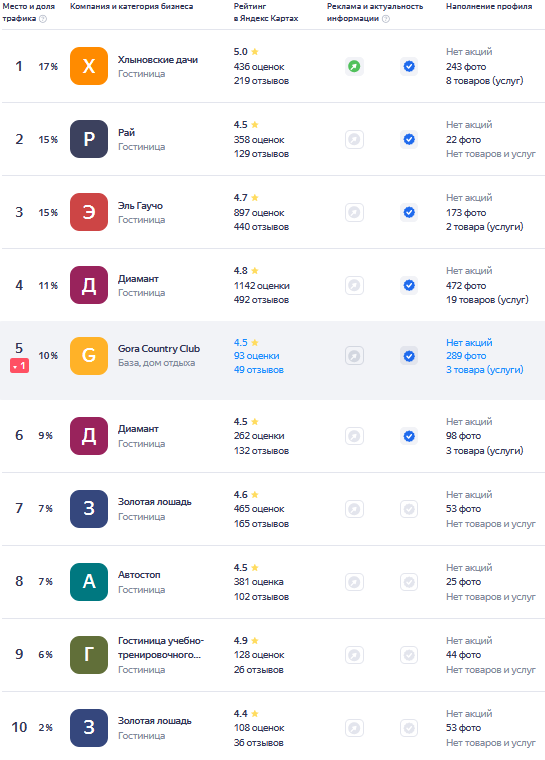545x760 pixels.
Task: Click the teal А logo of Автостоп
Action: (x=89, y=582)
